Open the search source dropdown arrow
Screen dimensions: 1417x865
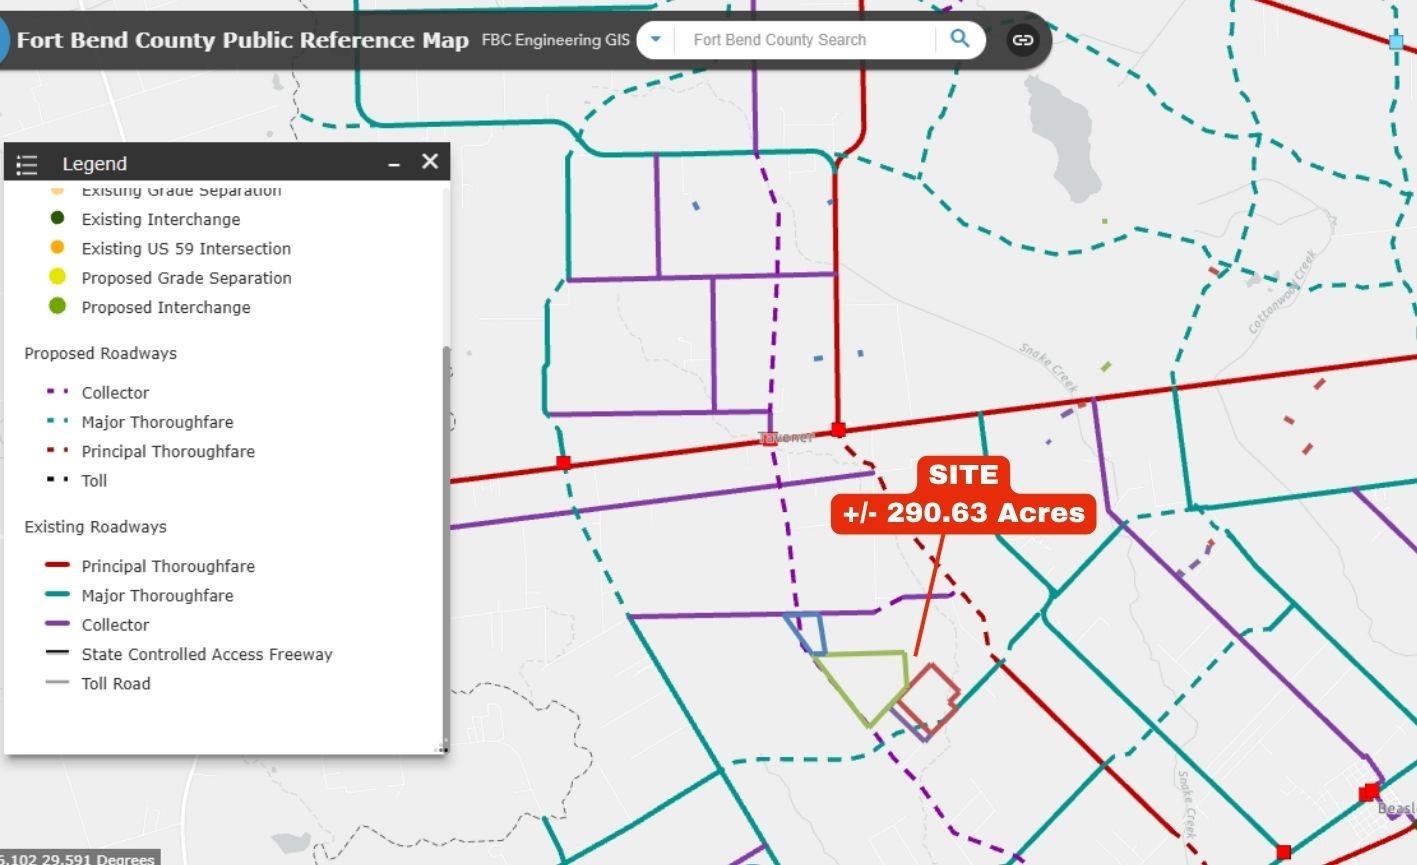pos(656,40)
